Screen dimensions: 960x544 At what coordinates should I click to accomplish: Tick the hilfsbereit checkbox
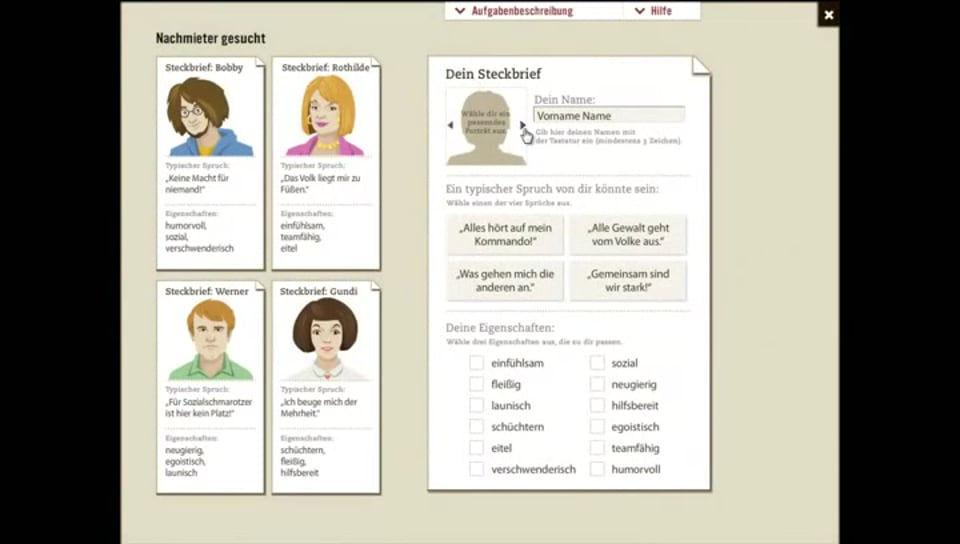pos(597,406)
